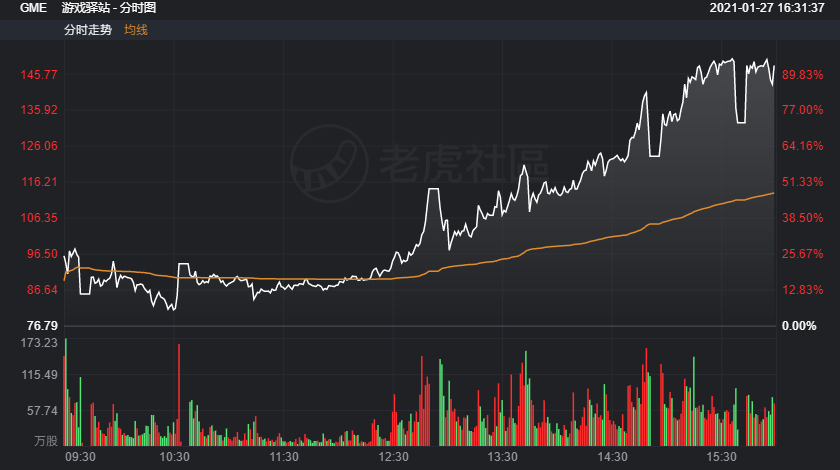Click the 万股 volume unit label
The image size is (840, 470).
(x=46, y=441)
